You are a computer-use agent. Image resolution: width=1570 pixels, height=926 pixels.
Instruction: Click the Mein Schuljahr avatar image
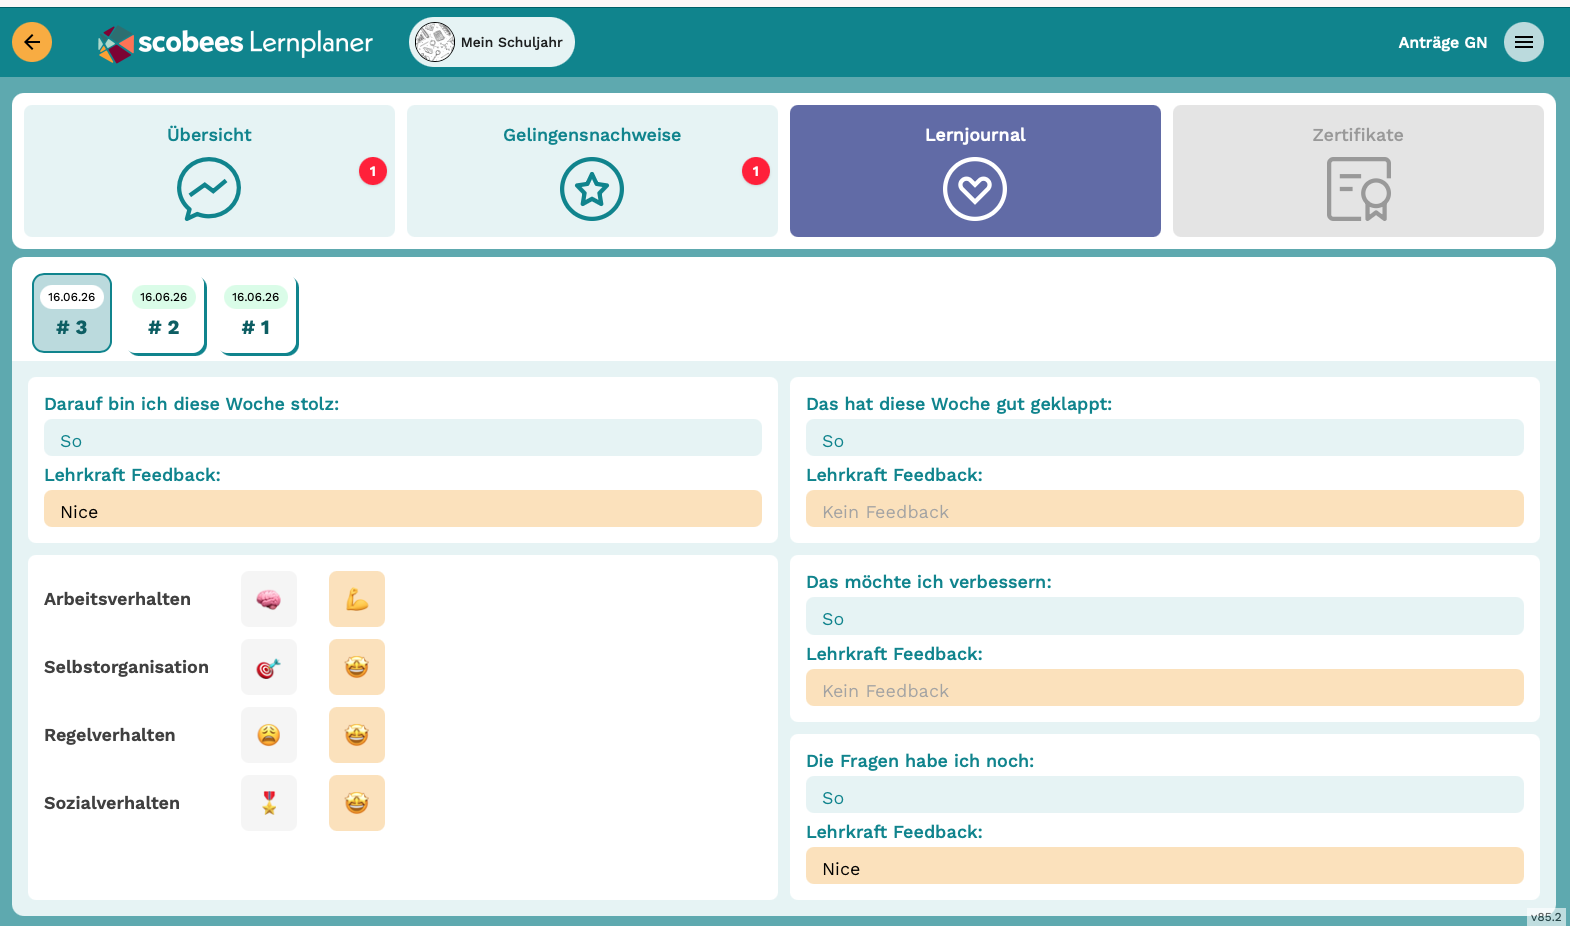435,42
